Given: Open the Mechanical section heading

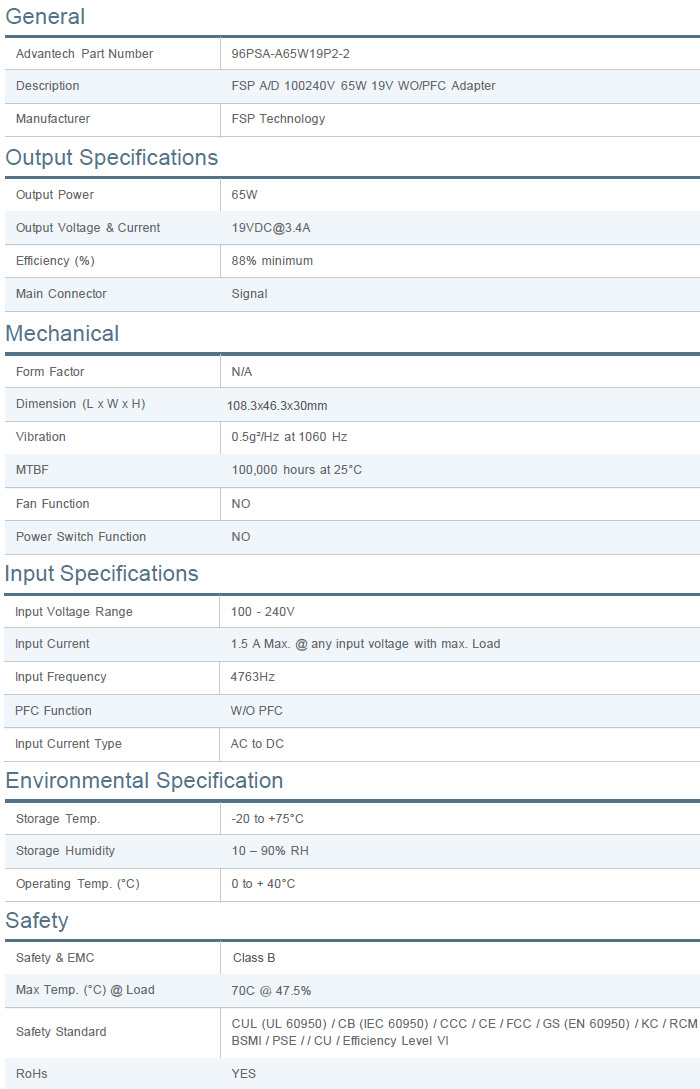Looking at the screenshot, I should coord(62,334).
